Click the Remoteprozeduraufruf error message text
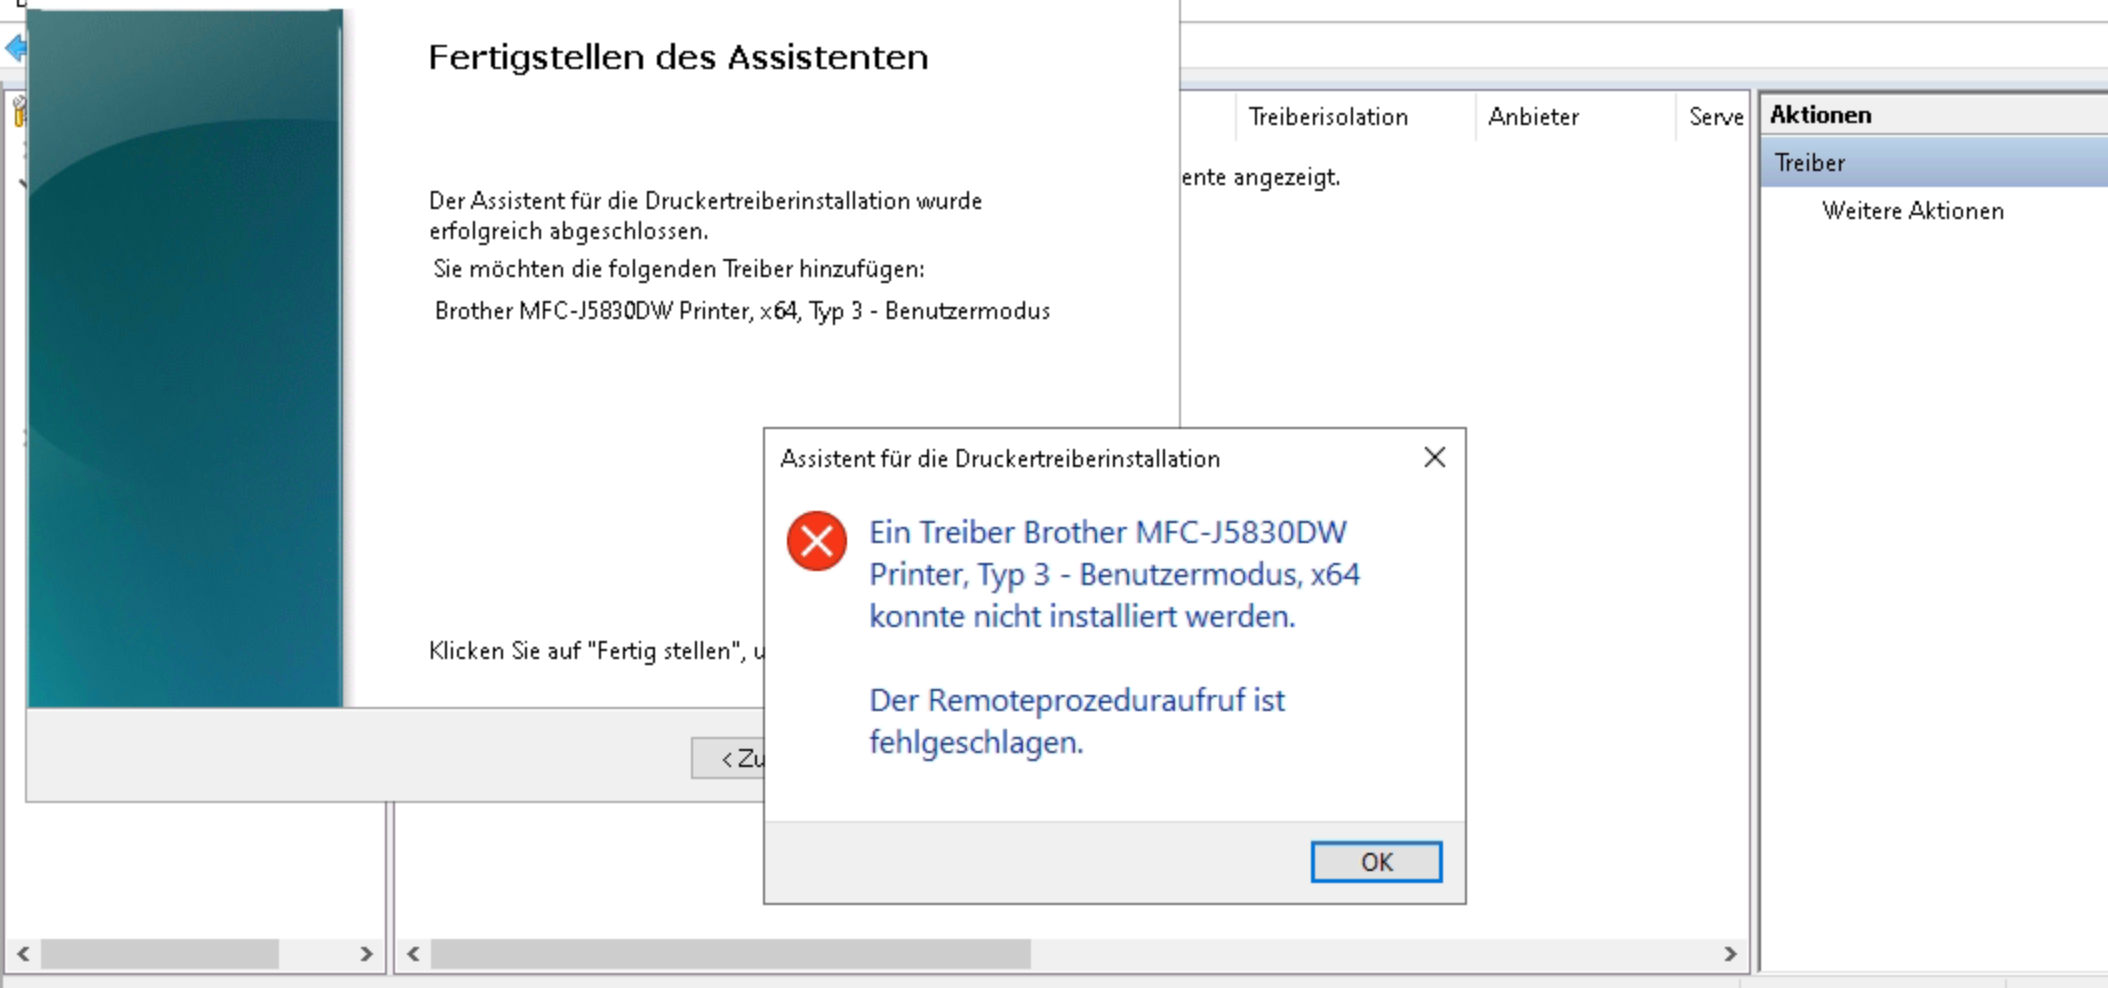The image size is (2108, 988). pyautogui.click(x=1076, y=721)
